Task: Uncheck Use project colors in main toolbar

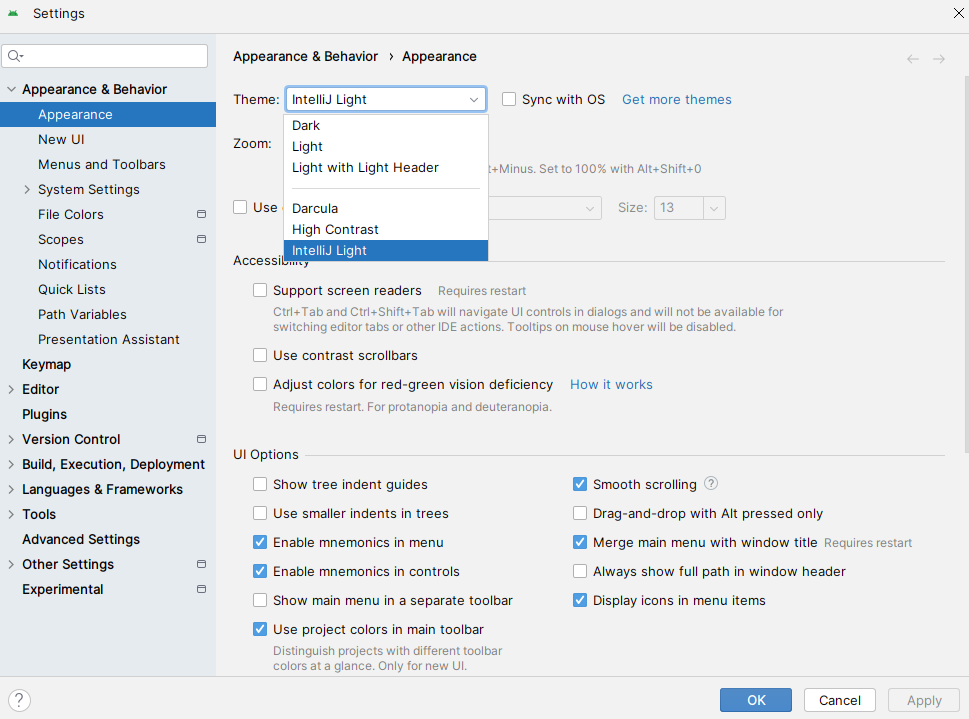Action: (x=260, y=629)
